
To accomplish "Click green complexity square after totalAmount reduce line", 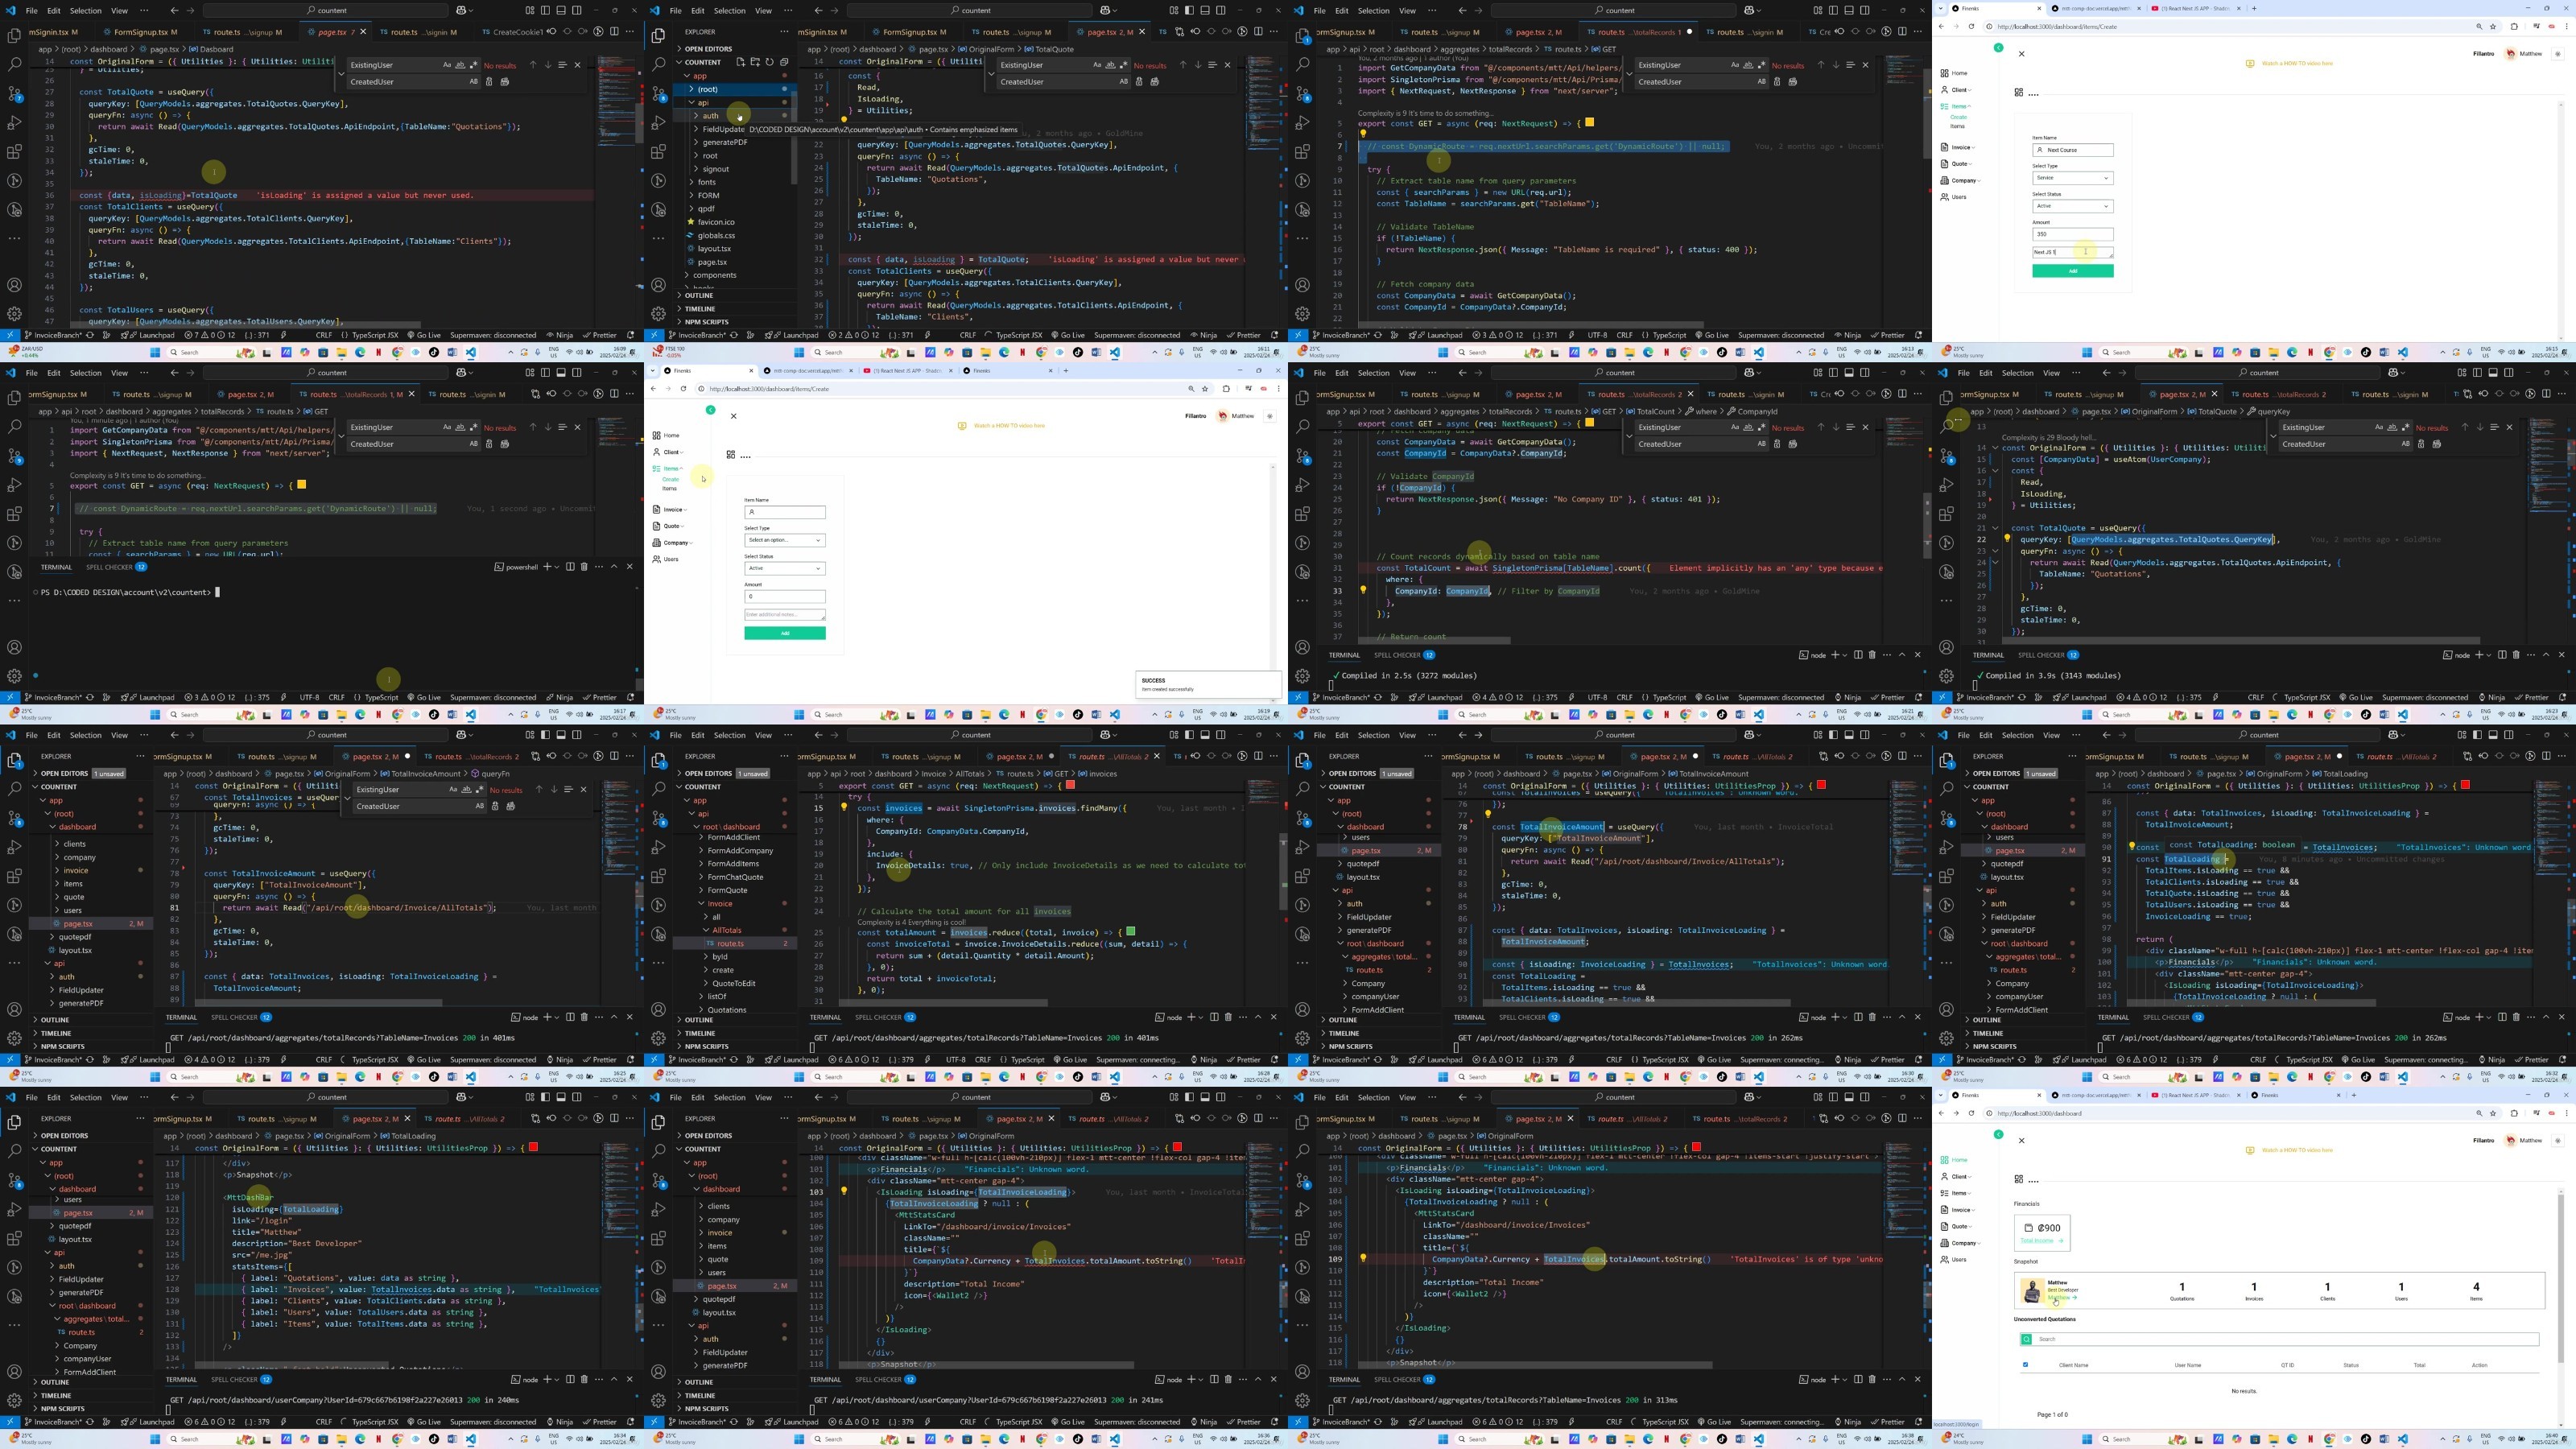I will 1130,932.
